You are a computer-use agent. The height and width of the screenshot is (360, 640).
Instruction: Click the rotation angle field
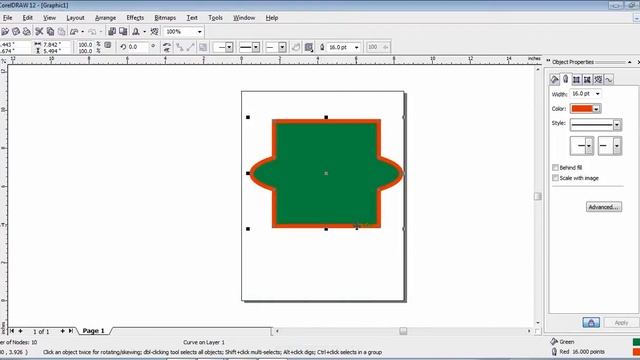(x=138, y=47)
